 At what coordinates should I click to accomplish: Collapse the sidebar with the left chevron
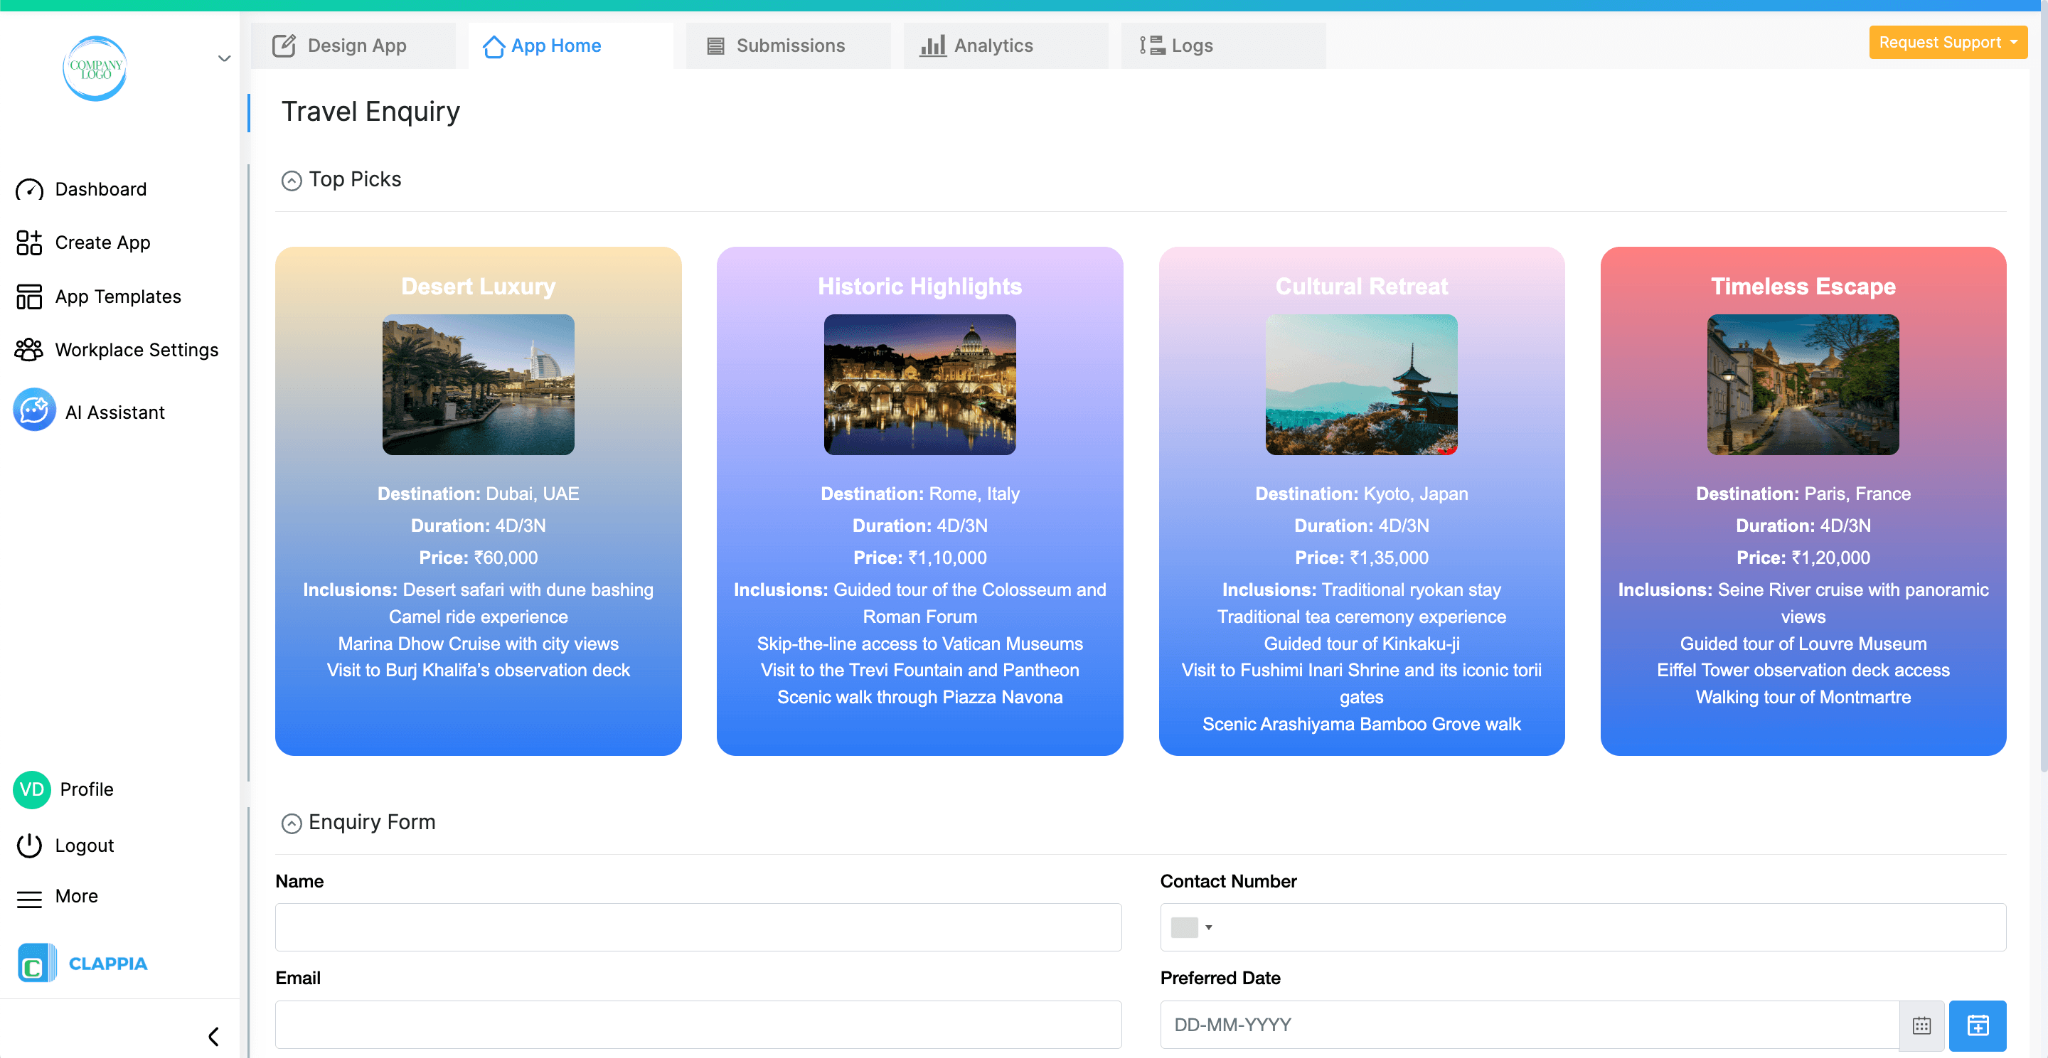click(214, 1036)
